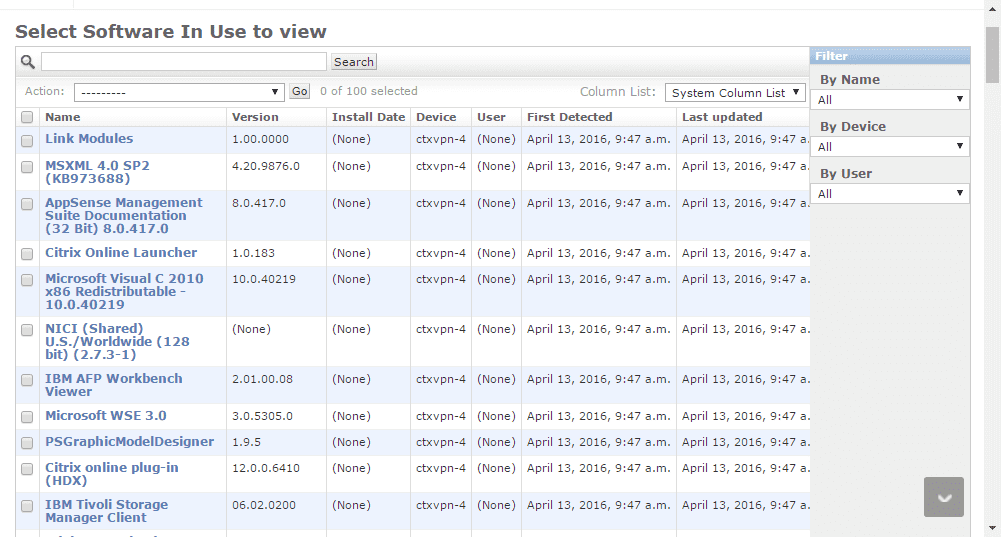Open the NICI (Shared) U.S./Worldwide link
Screen dimensions: 1001x537
tap(117, 342)
